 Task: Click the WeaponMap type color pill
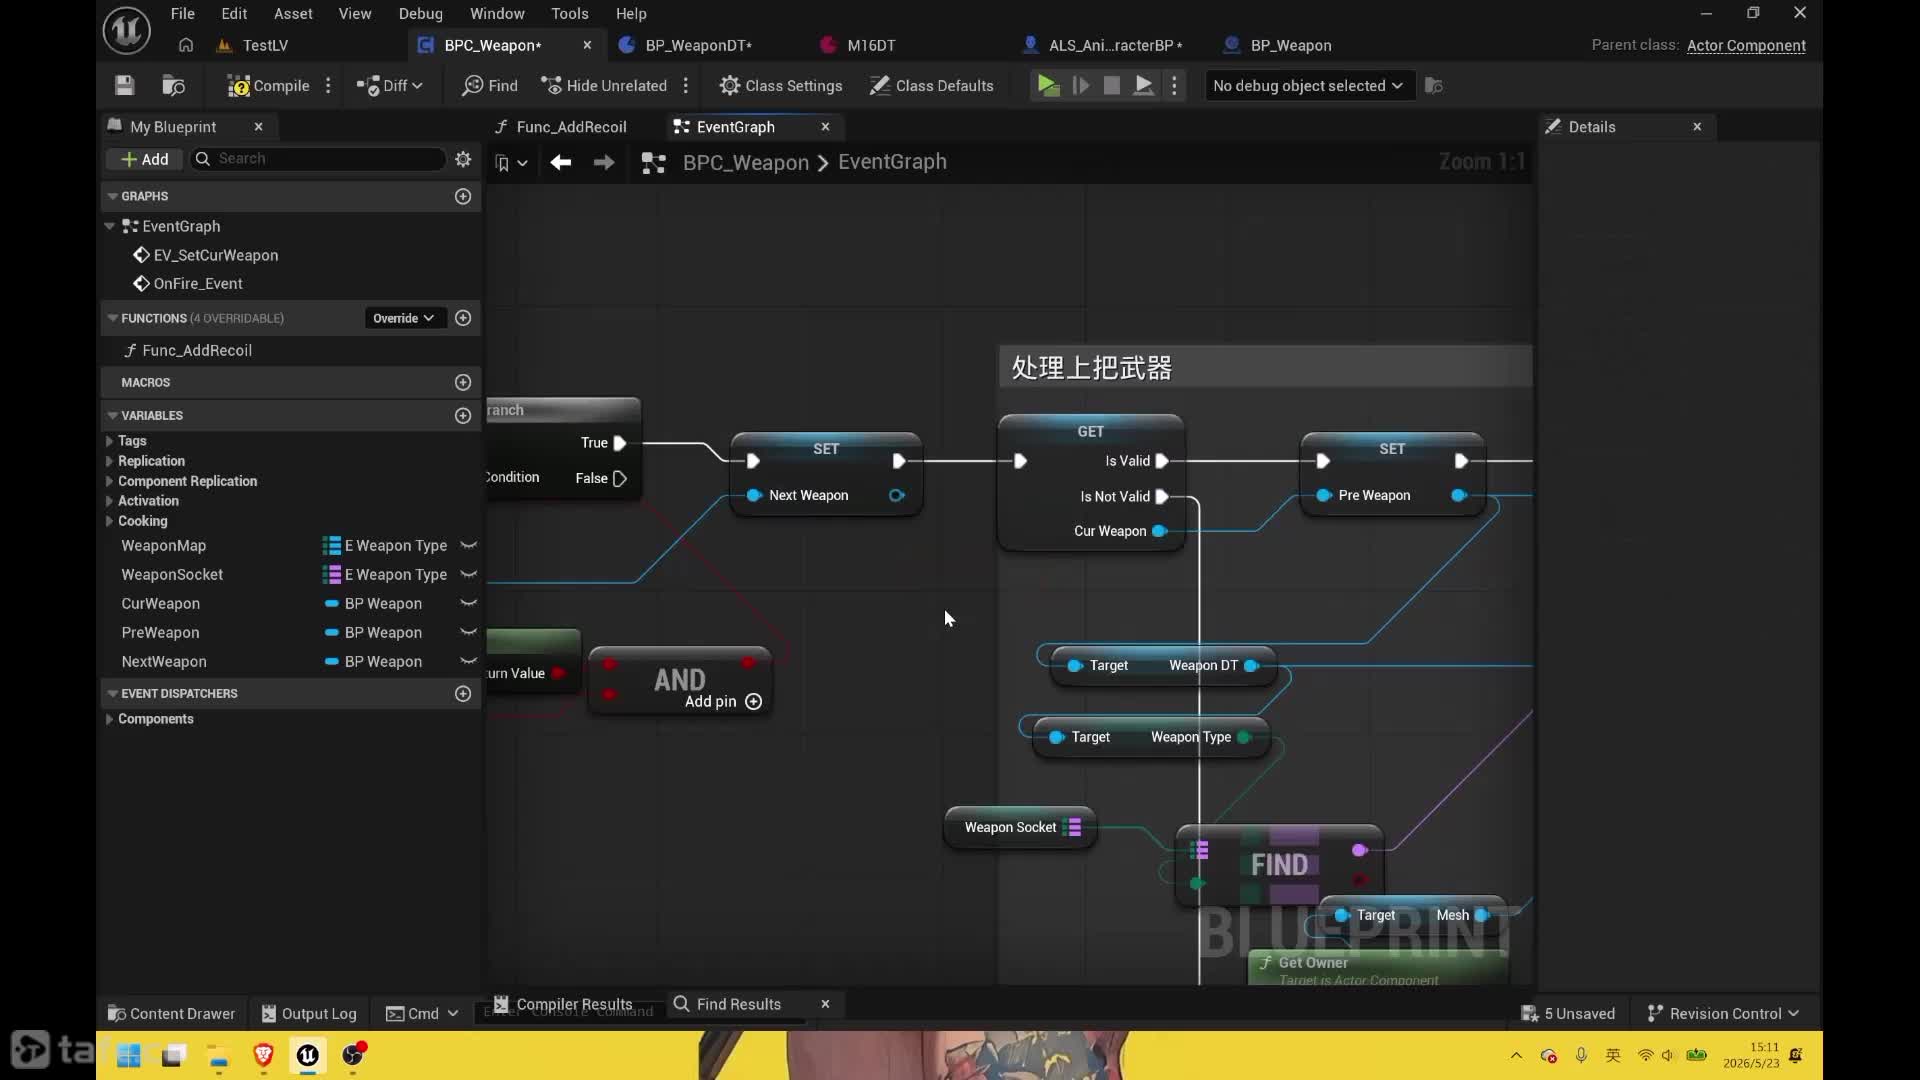pyautogui.click(x=331, y=546)
